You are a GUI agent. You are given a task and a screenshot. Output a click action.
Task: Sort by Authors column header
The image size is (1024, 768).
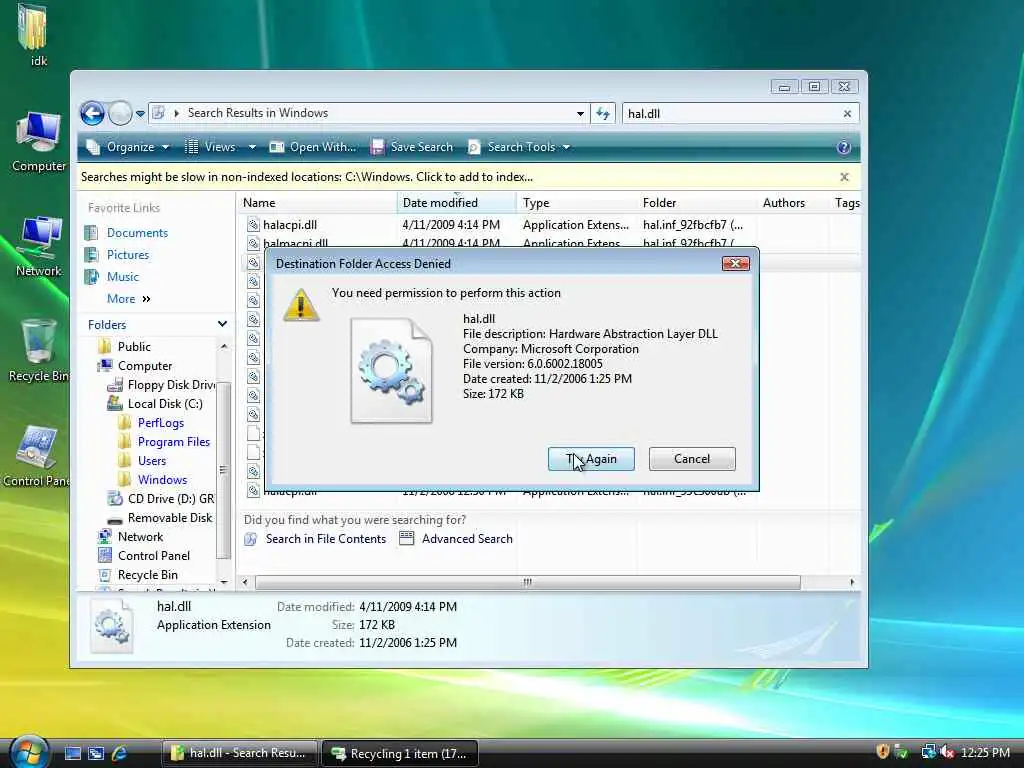pyautogui.click(x=792, y=203)
